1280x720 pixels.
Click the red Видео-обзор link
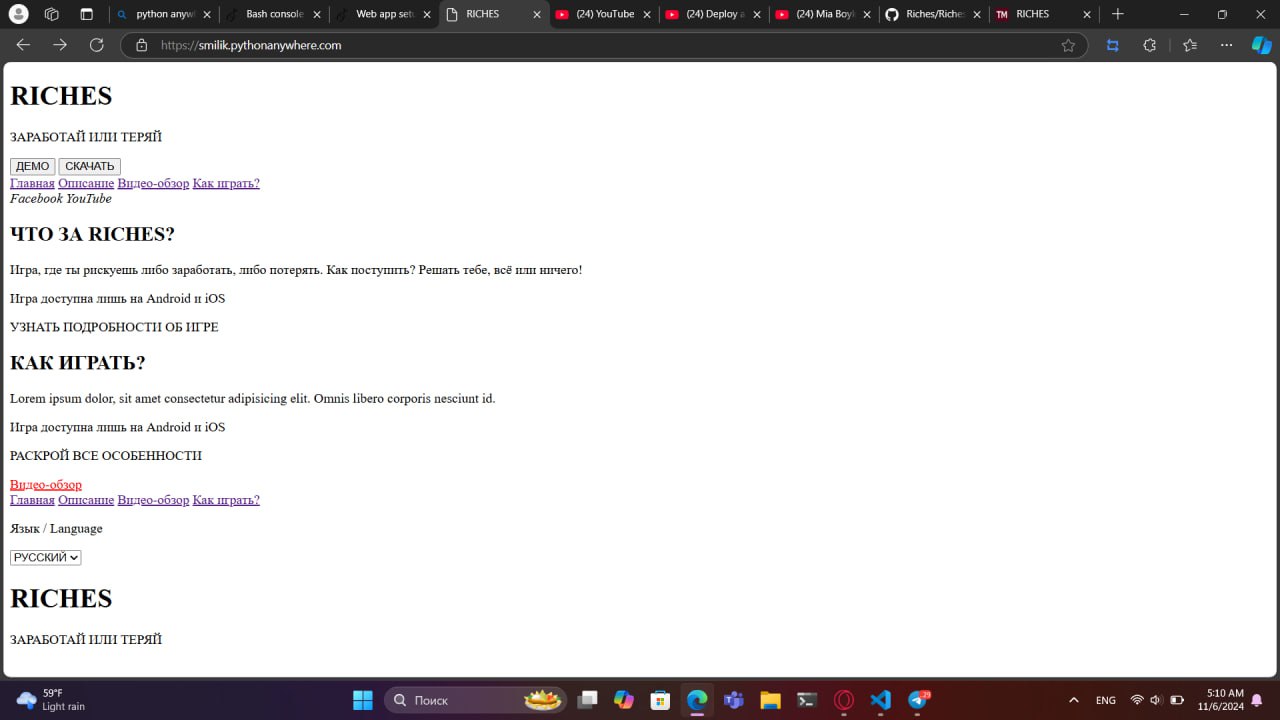[46, 484]
